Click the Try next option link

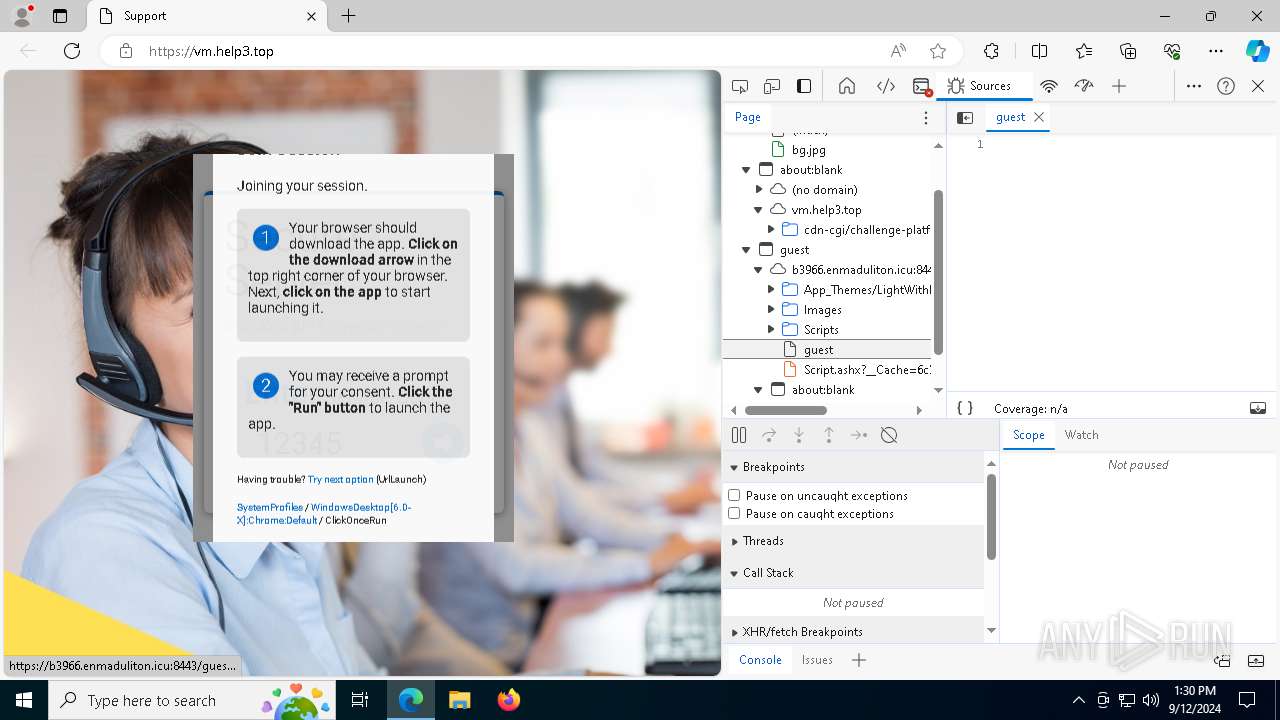tap(340, 479)
